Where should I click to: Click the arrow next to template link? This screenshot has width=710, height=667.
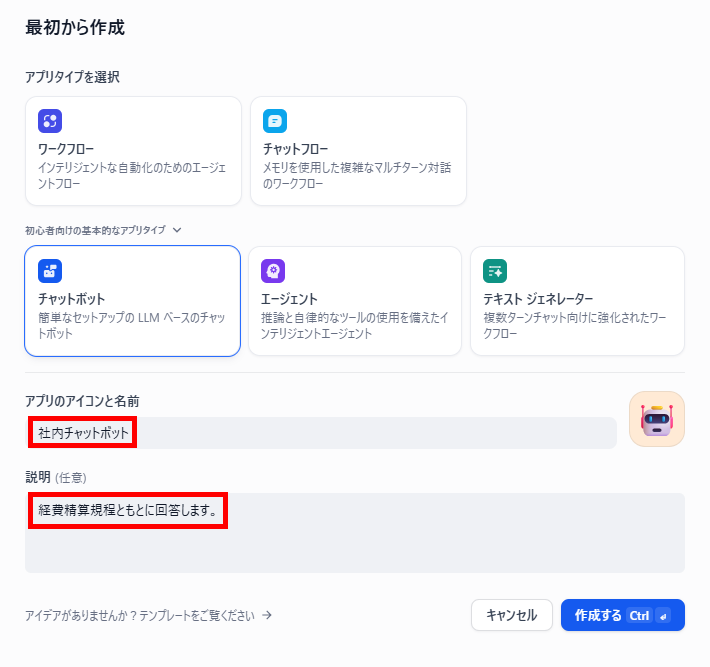click(x=267, y=615)
